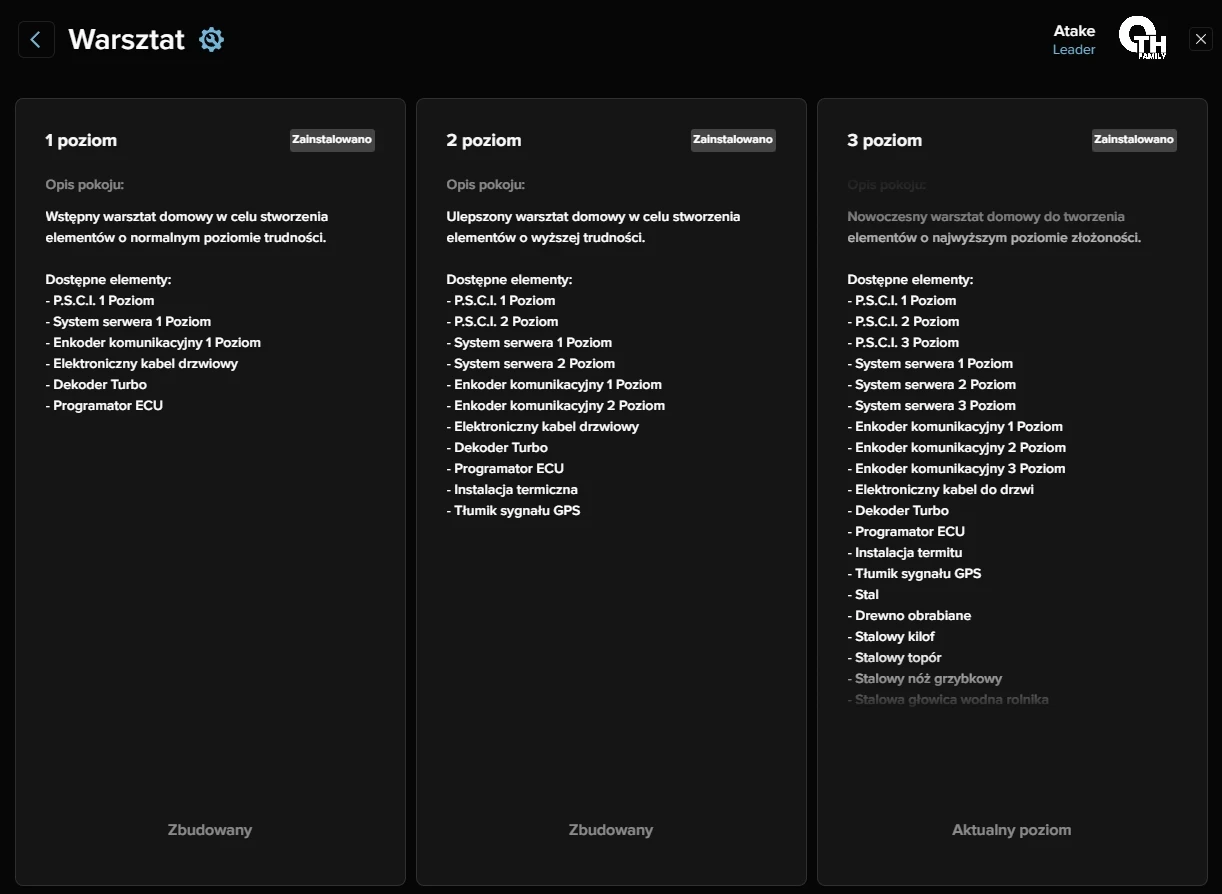1222x894 pixels.
Task: Click Zbudowany under the 1 poziom card
Action: tap(210, 830)
